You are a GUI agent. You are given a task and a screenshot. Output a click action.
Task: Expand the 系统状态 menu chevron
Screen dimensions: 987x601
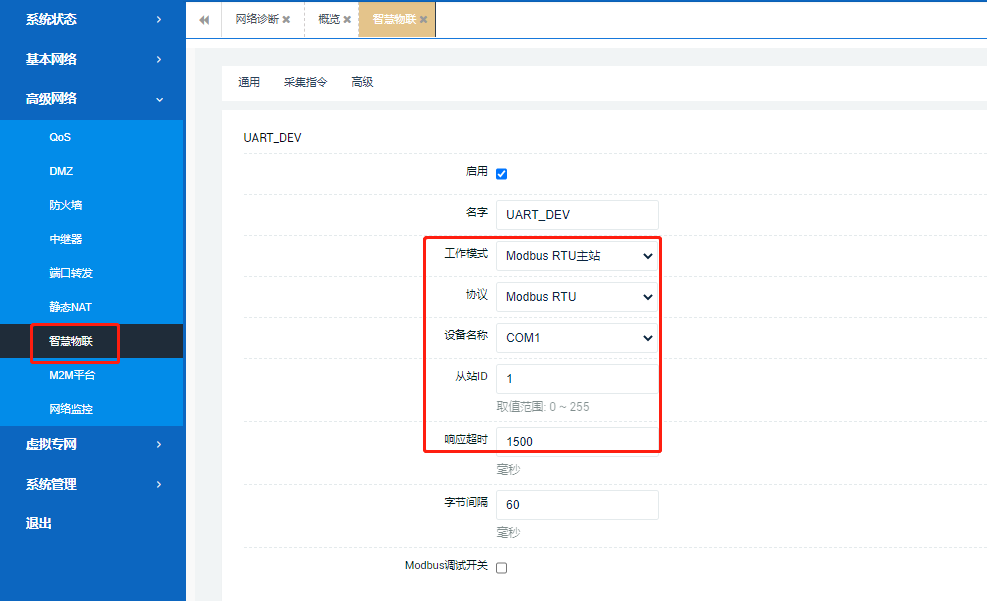[x=159, y=19]
